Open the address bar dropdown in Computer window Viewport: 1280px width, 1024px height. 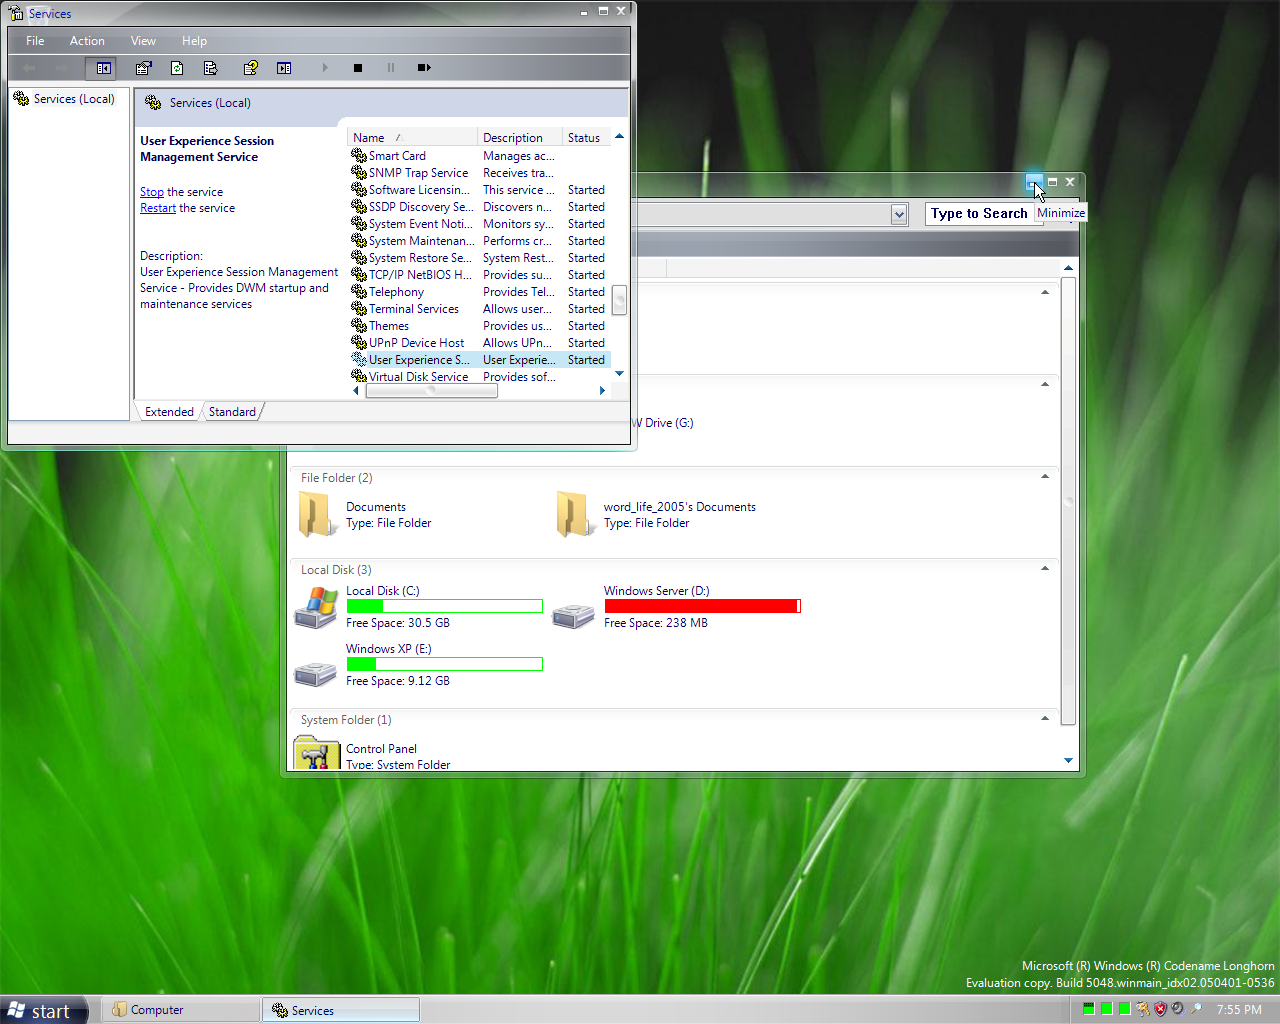[x=899, y=214]
